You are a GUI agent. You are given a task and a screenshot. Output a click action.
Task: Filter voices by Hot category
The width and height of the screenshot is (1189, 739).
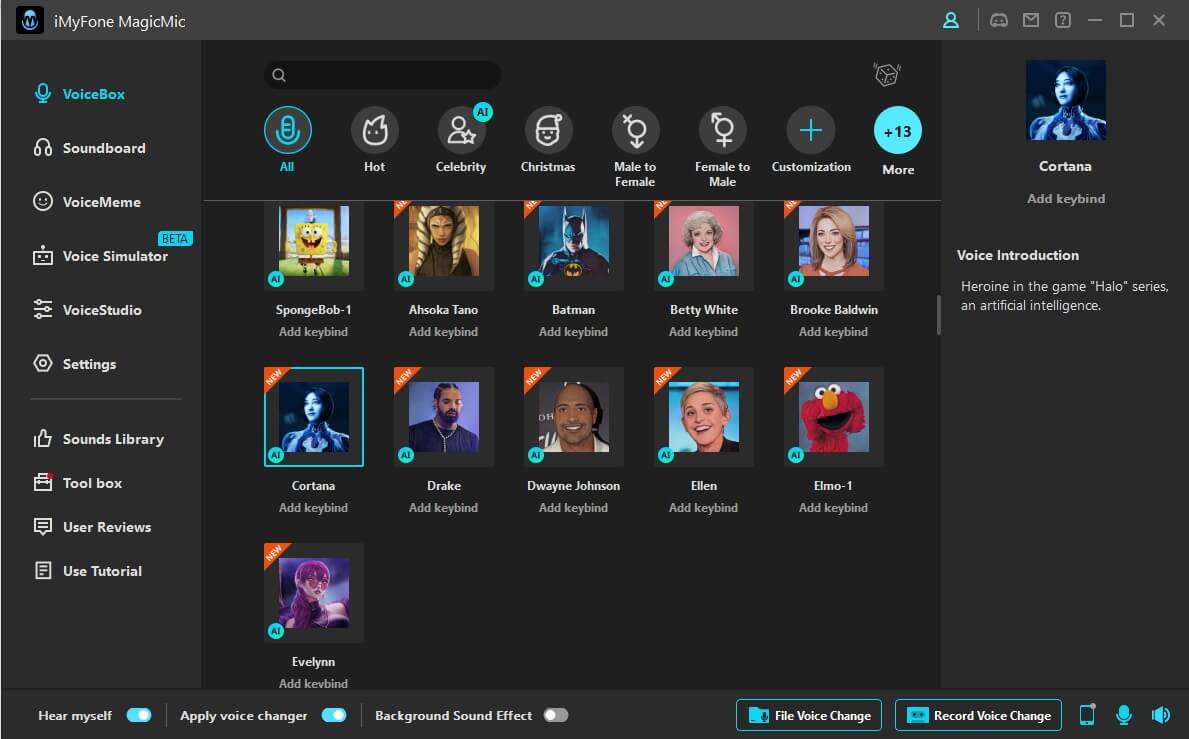[375, 130]
